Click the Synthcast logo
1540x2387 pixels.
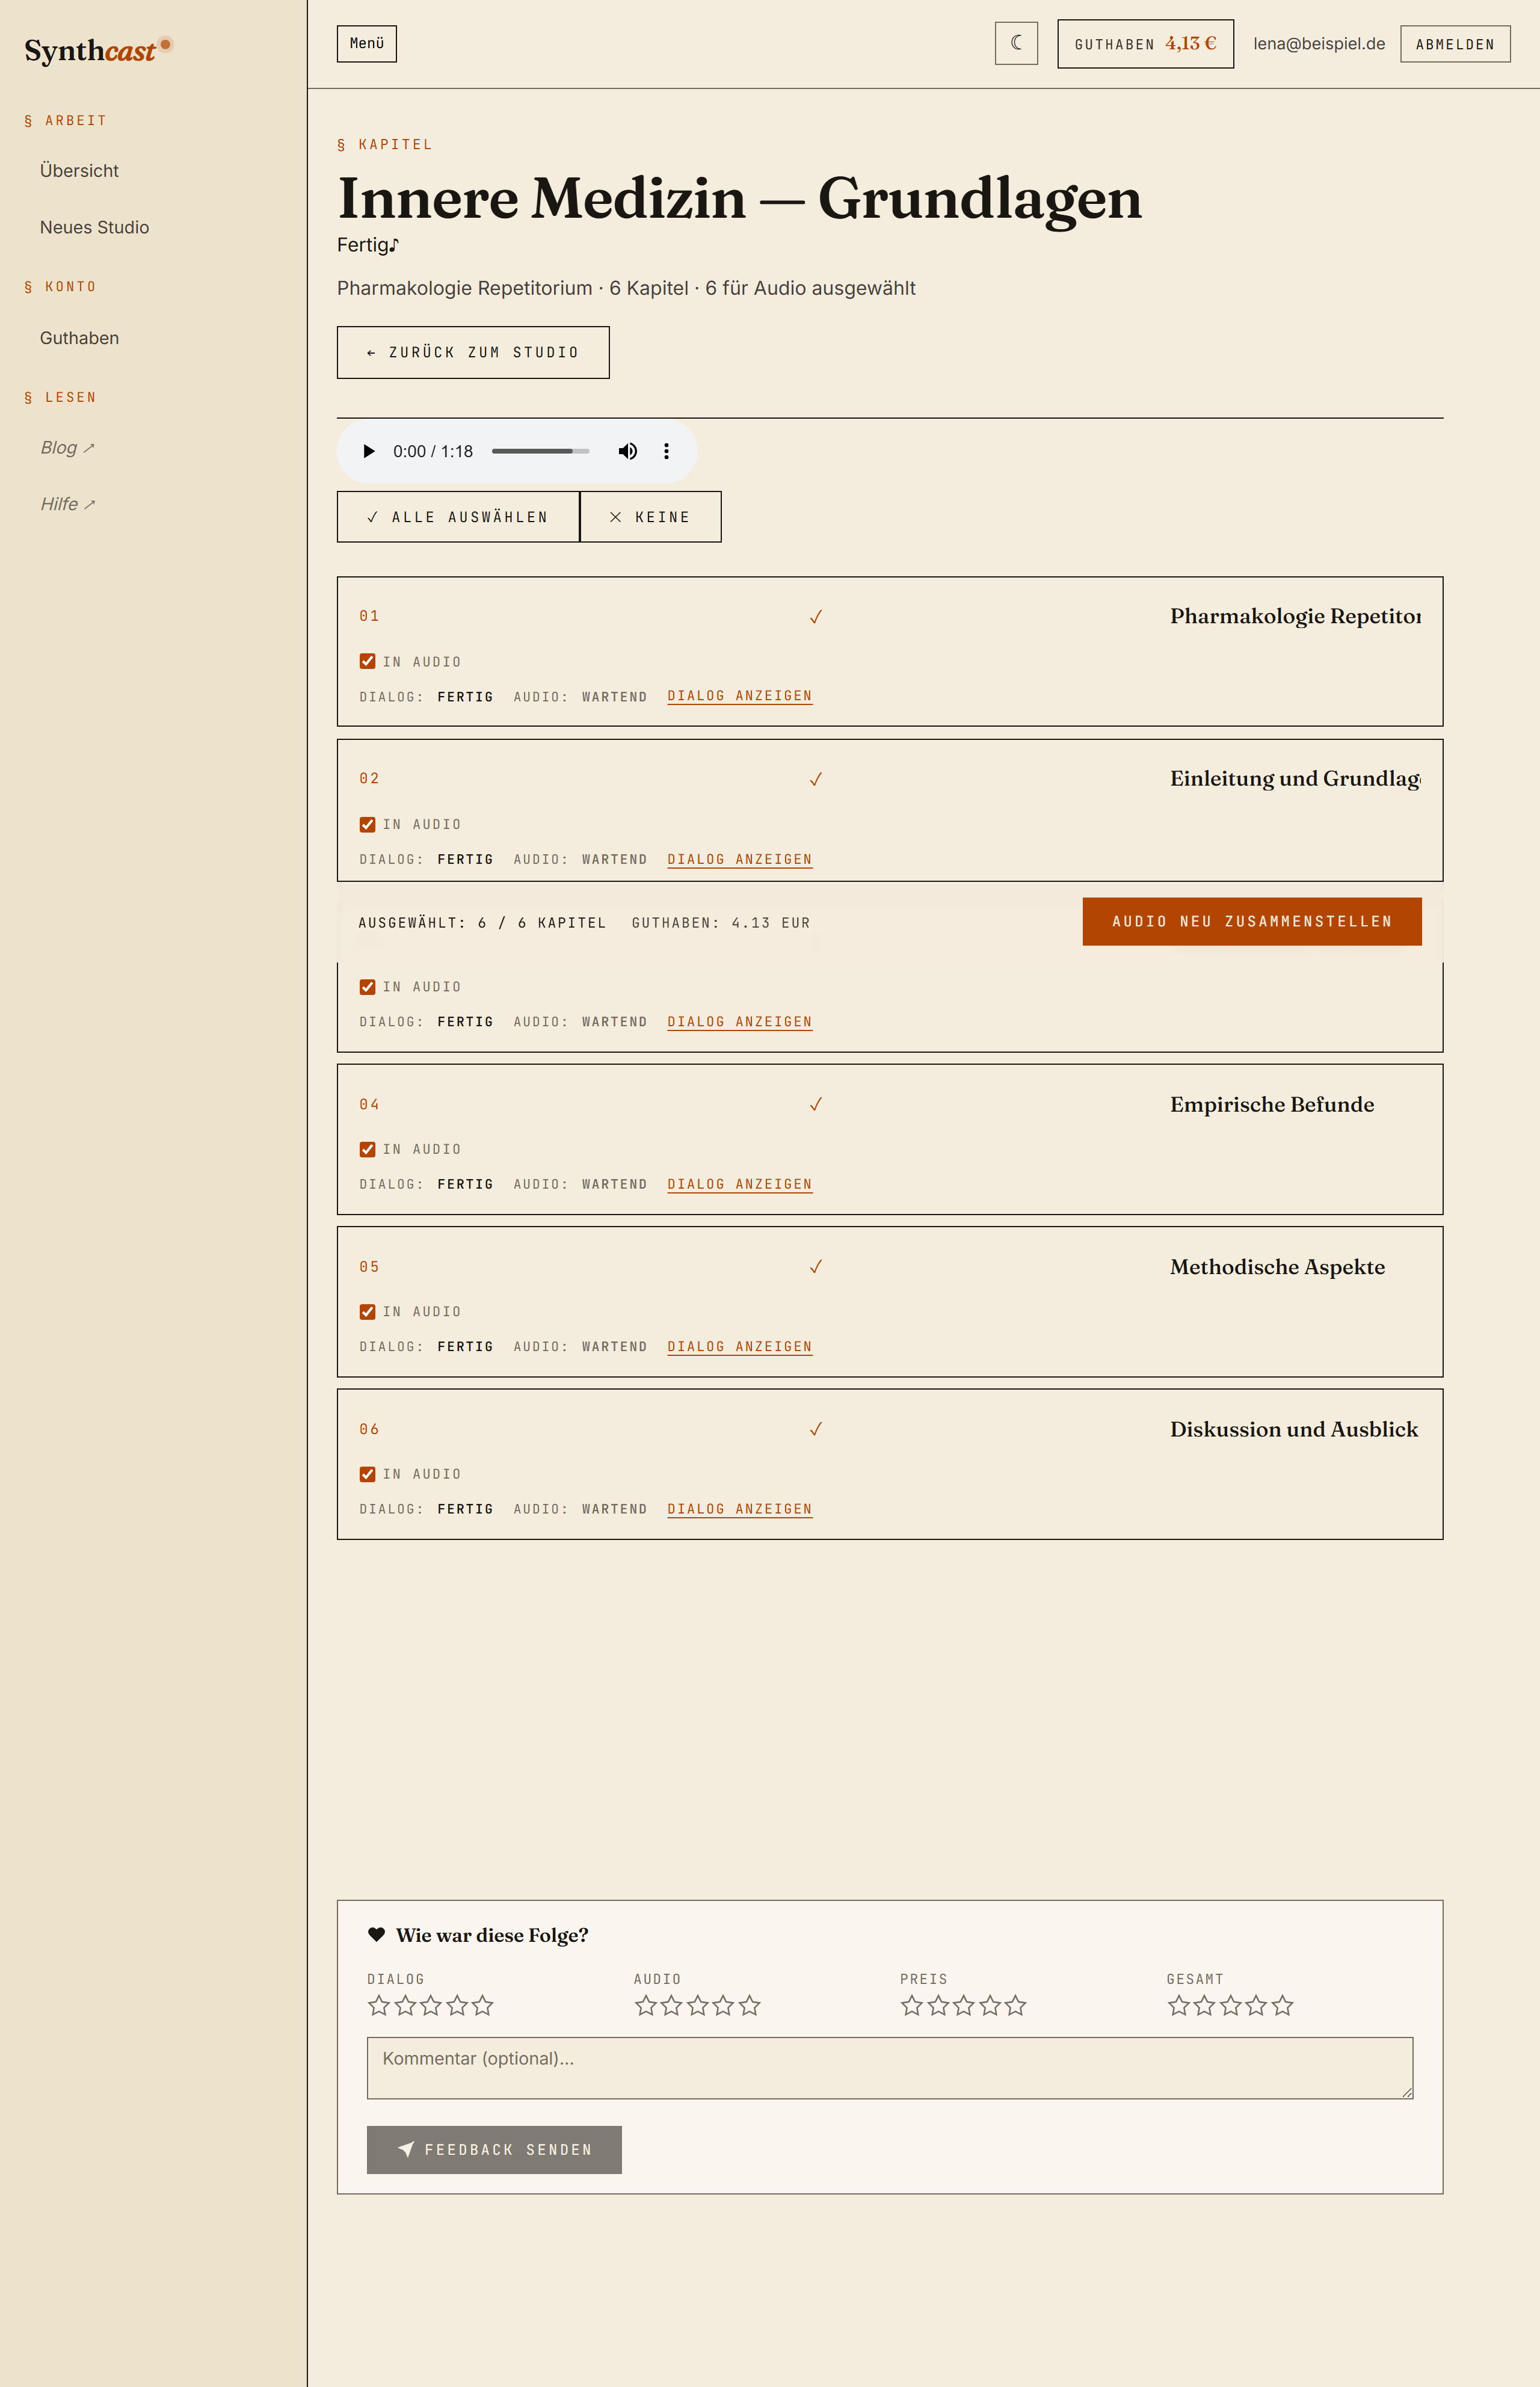98,50
